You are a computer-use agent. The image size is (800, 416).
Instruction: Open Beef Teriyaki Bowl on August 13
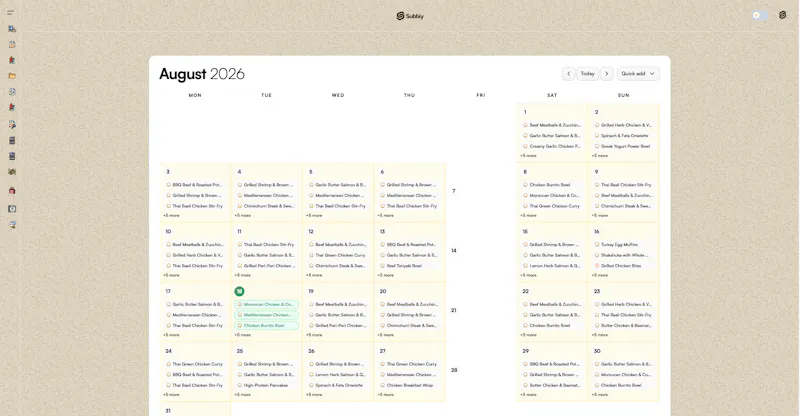409,266
